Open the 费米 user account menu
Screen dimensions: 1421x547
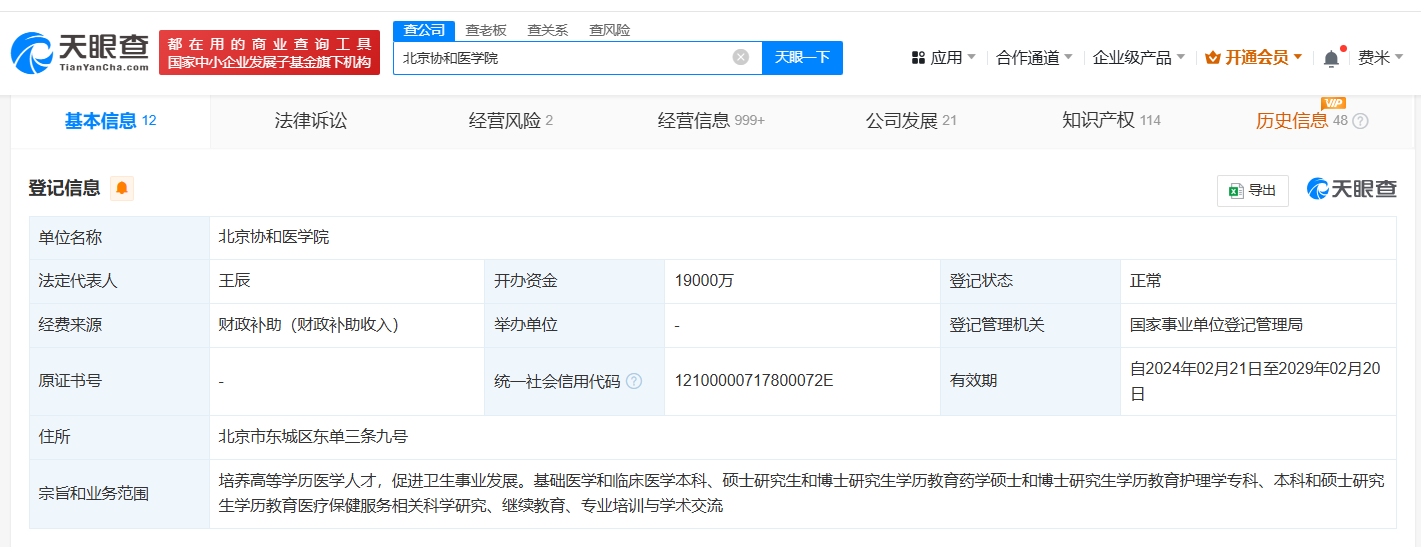pos(1381,58)
